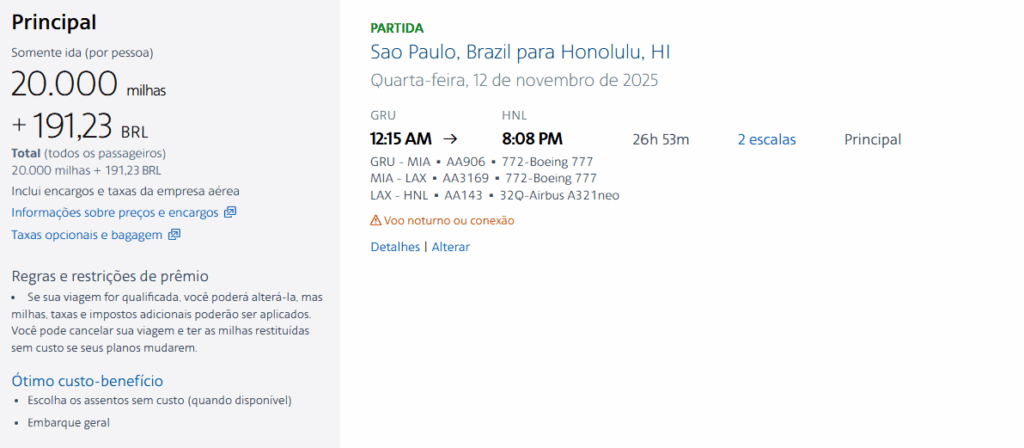Click the arrow between departure and arrival times
Image resolution: width=1024 pixels, height=448 pixels.
(x=450, y=139)
